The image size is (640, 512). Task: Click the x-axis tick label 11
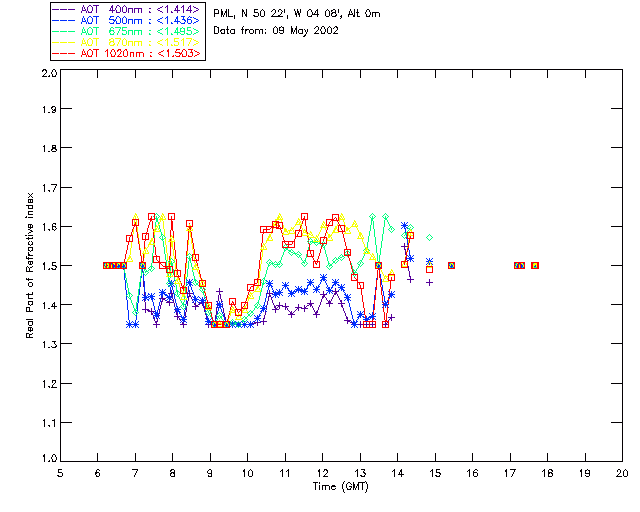coord(285,473)
